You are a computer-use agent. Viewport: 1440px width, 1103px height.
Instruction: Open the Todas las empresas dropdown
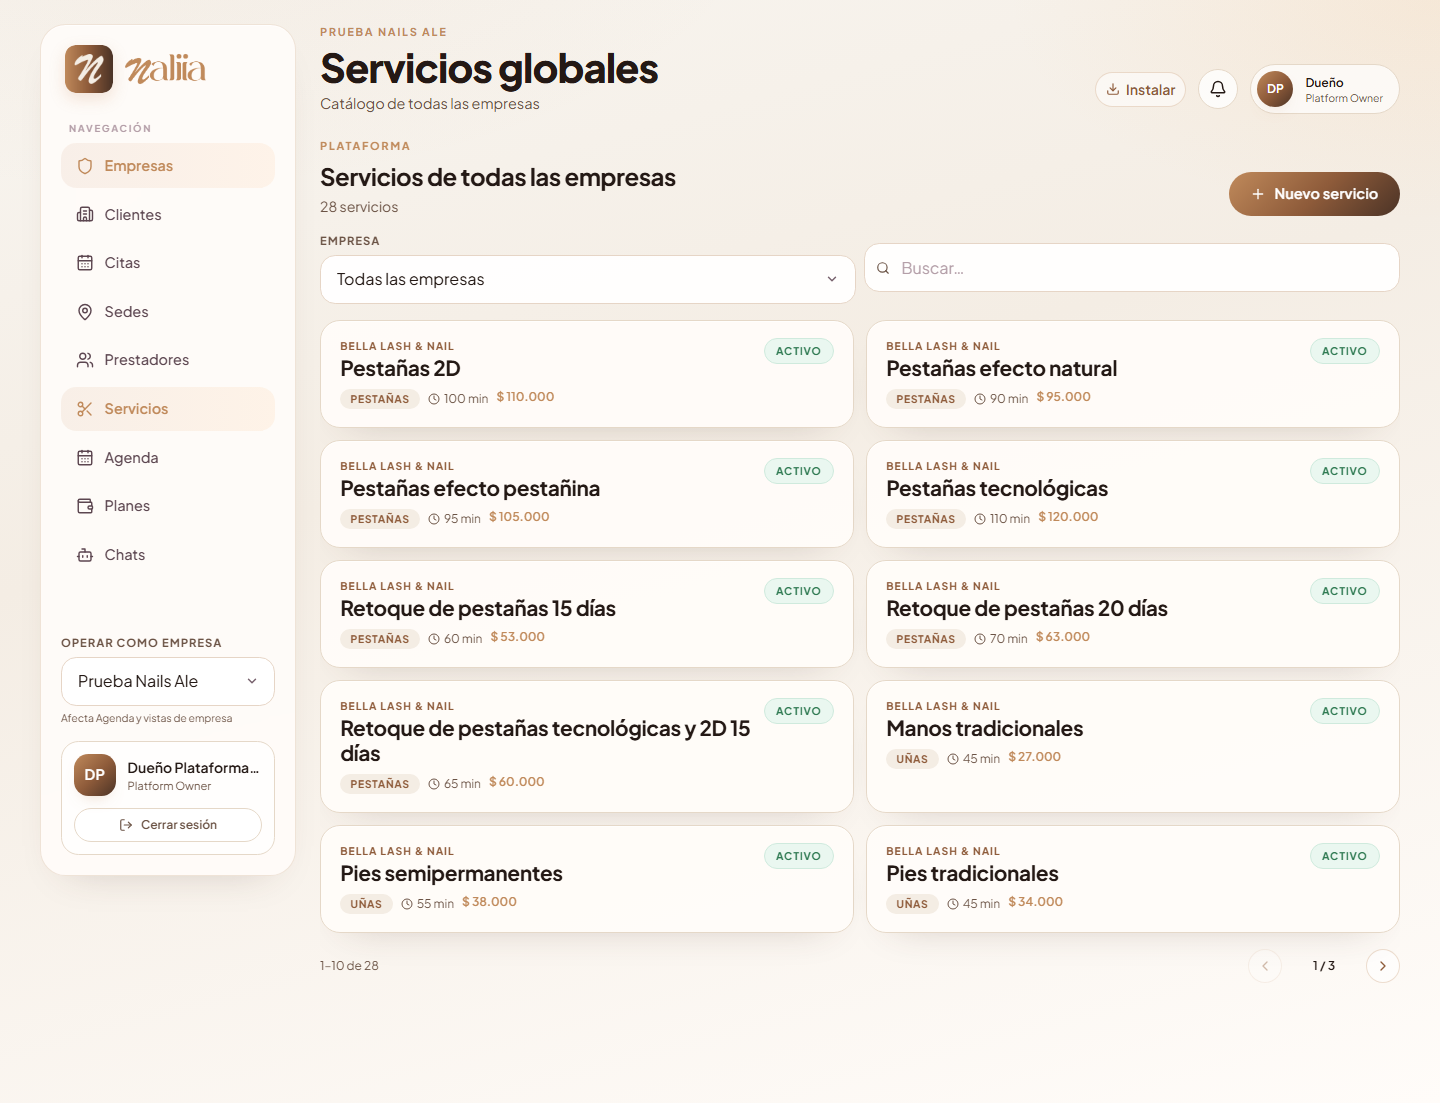(588, 279)
